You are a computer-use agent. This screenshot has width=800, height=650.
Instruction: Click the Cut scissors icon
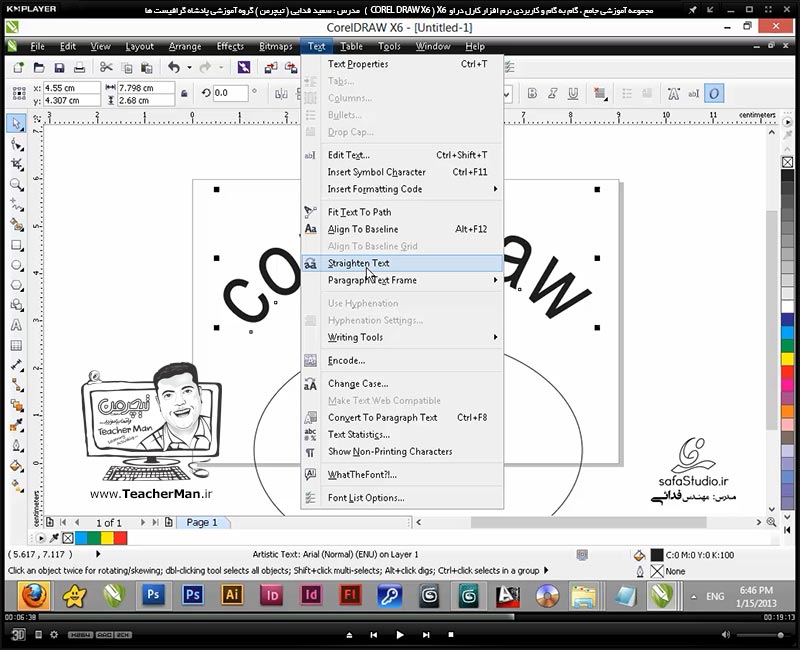(x=106, y=67)
